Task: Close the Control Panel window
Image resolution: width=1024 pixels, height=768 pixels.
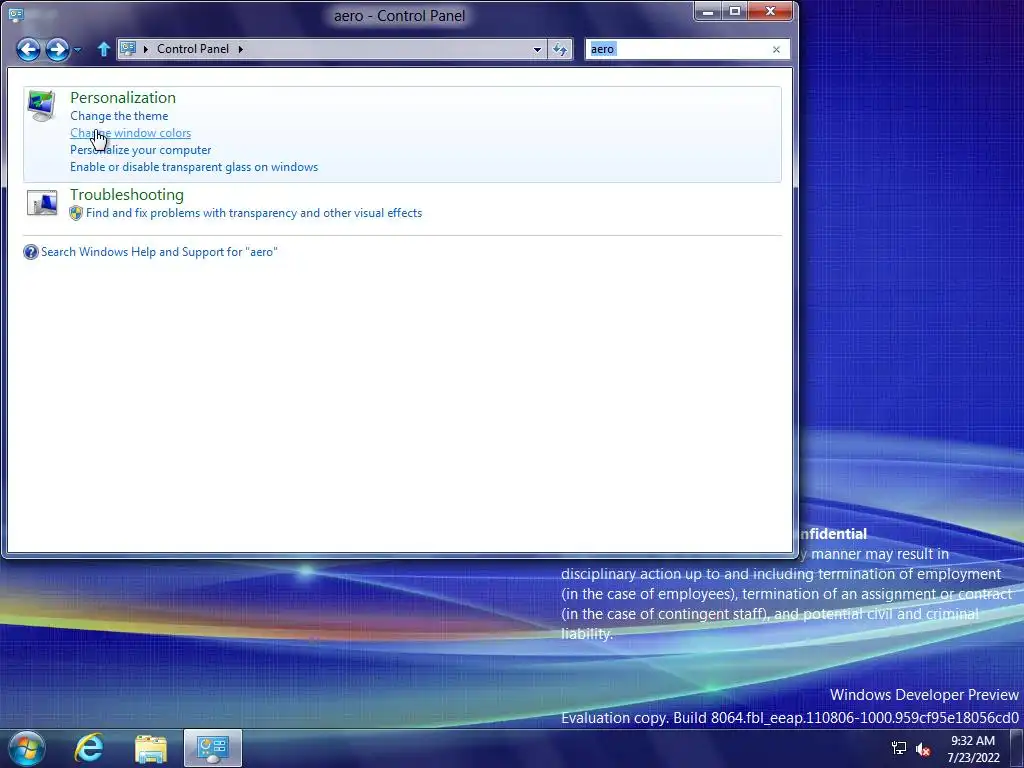Action: click(x=771, y=11)
